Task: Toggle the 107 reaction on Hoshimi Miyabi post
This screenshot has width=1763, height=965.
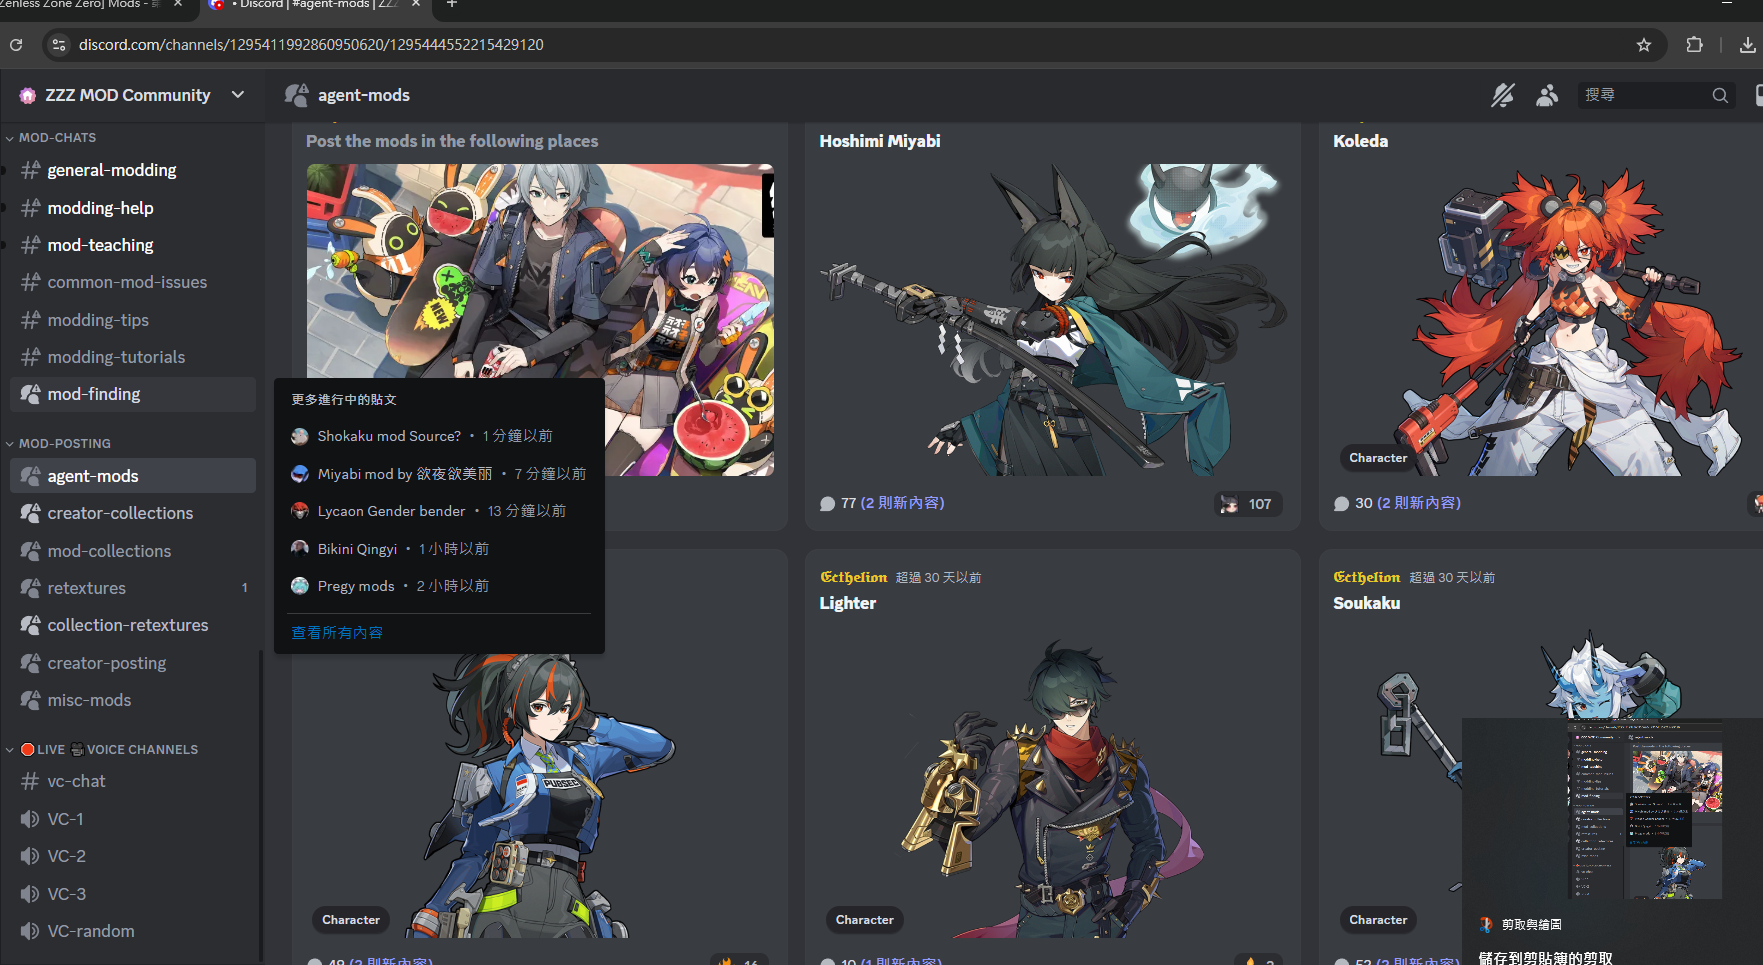Action: pos(1247,504)
